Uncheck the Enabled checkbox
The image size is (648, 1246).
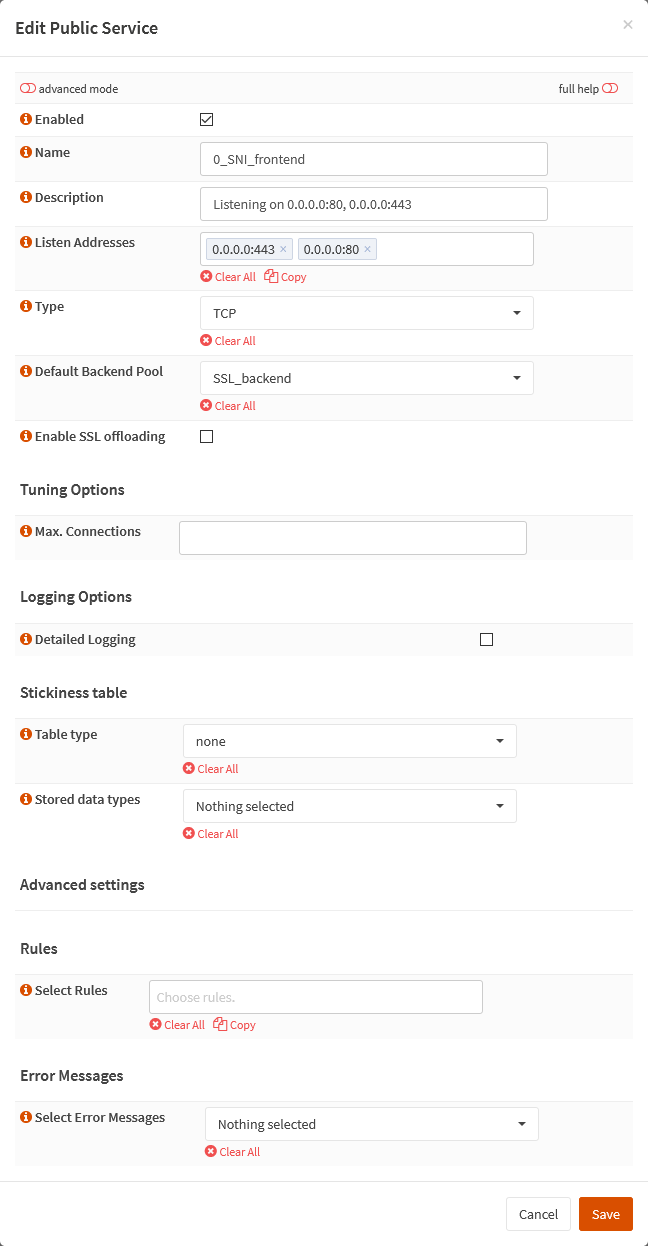(x=207, y=120)
